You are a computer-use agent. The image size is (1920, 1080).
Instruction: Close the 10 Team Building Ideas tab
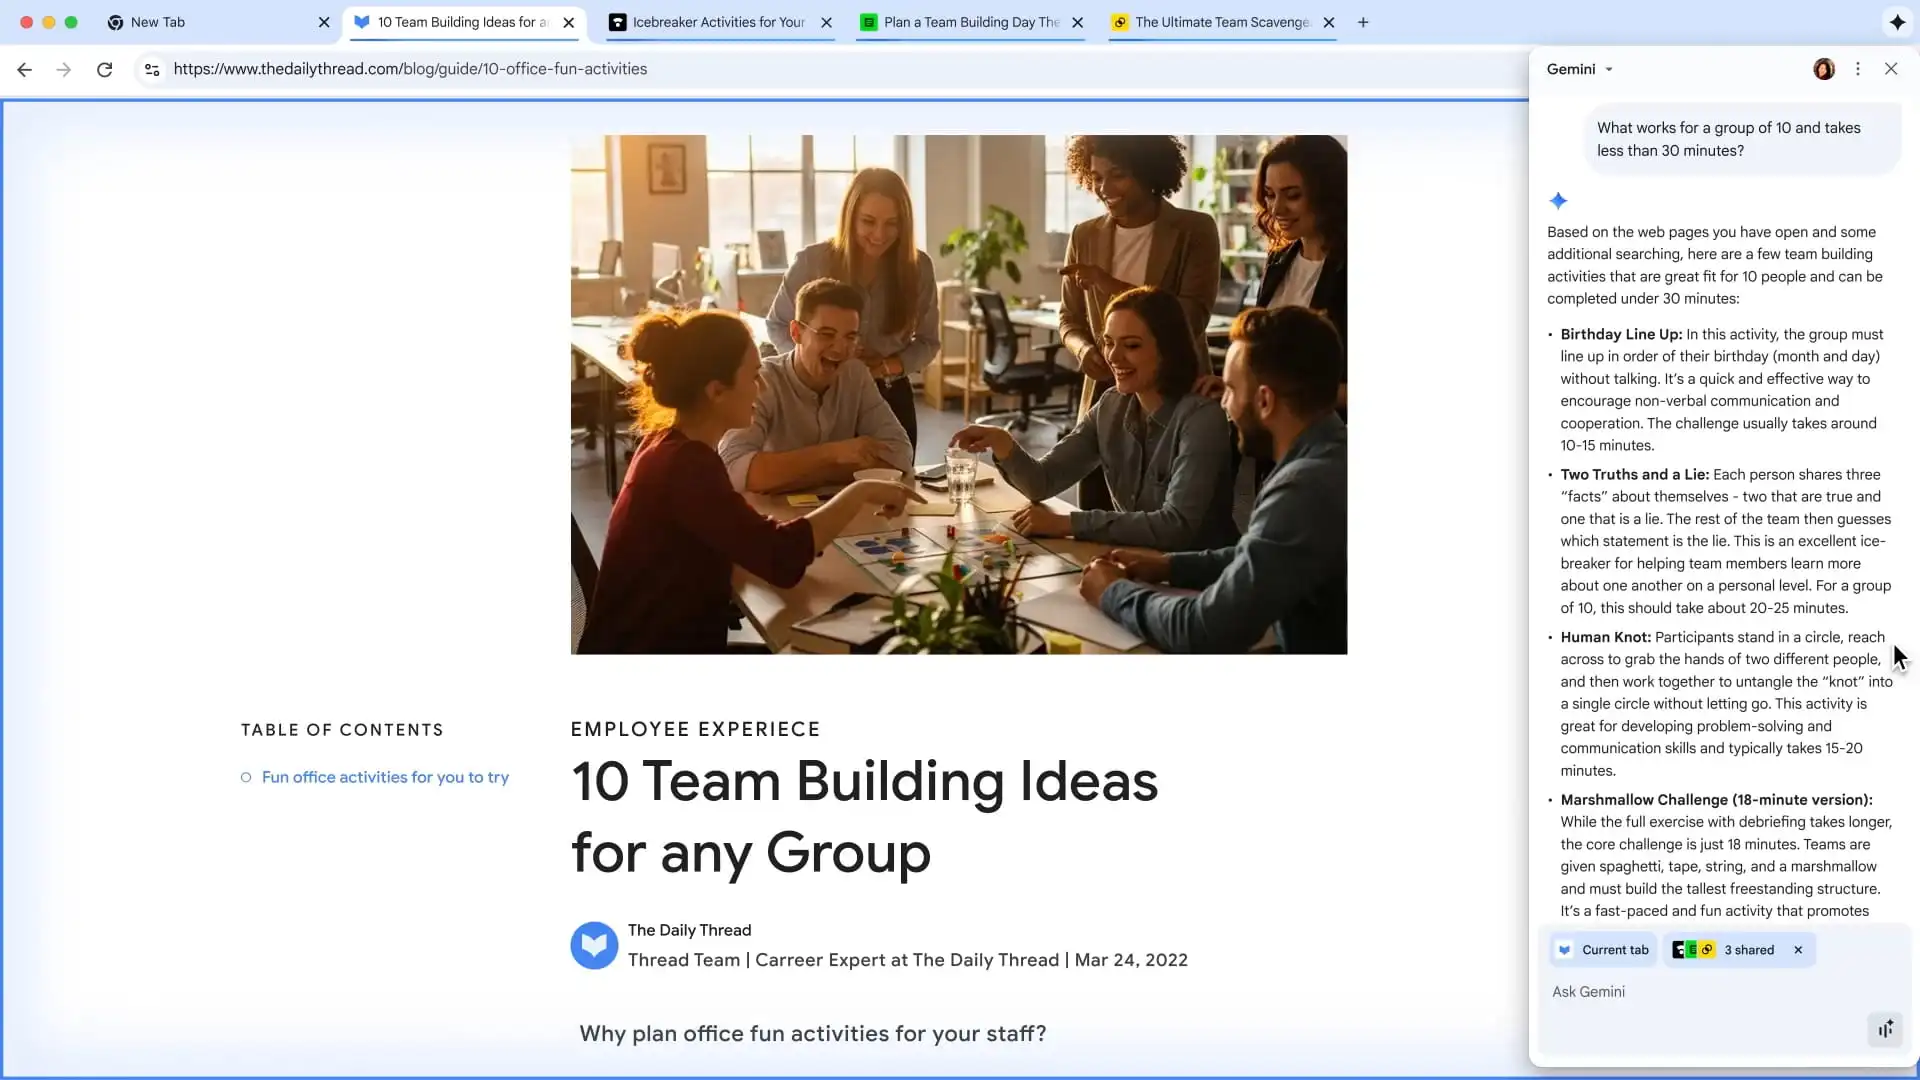pos(569,22)
